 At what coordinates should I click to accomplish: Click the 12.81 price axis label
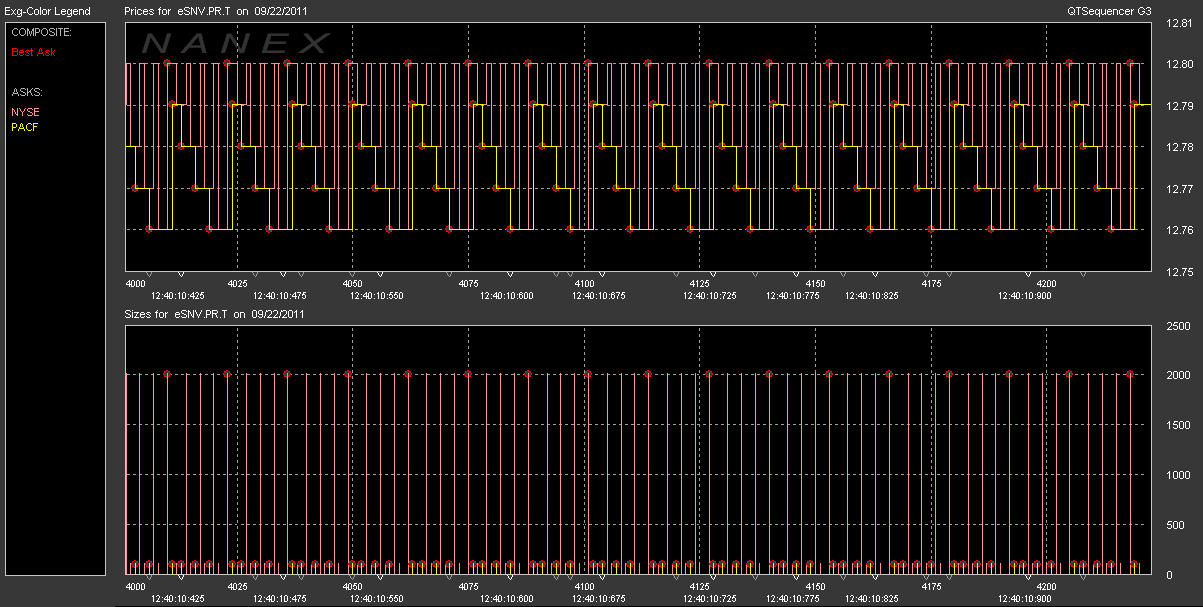(1178, 22)
